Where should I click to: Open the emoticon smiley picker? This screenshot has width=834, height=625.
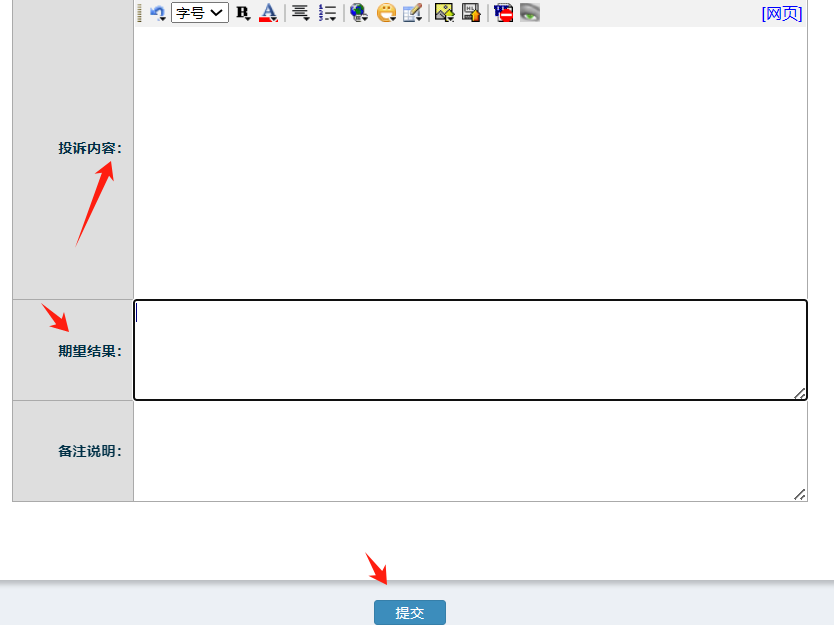[386, 13]
